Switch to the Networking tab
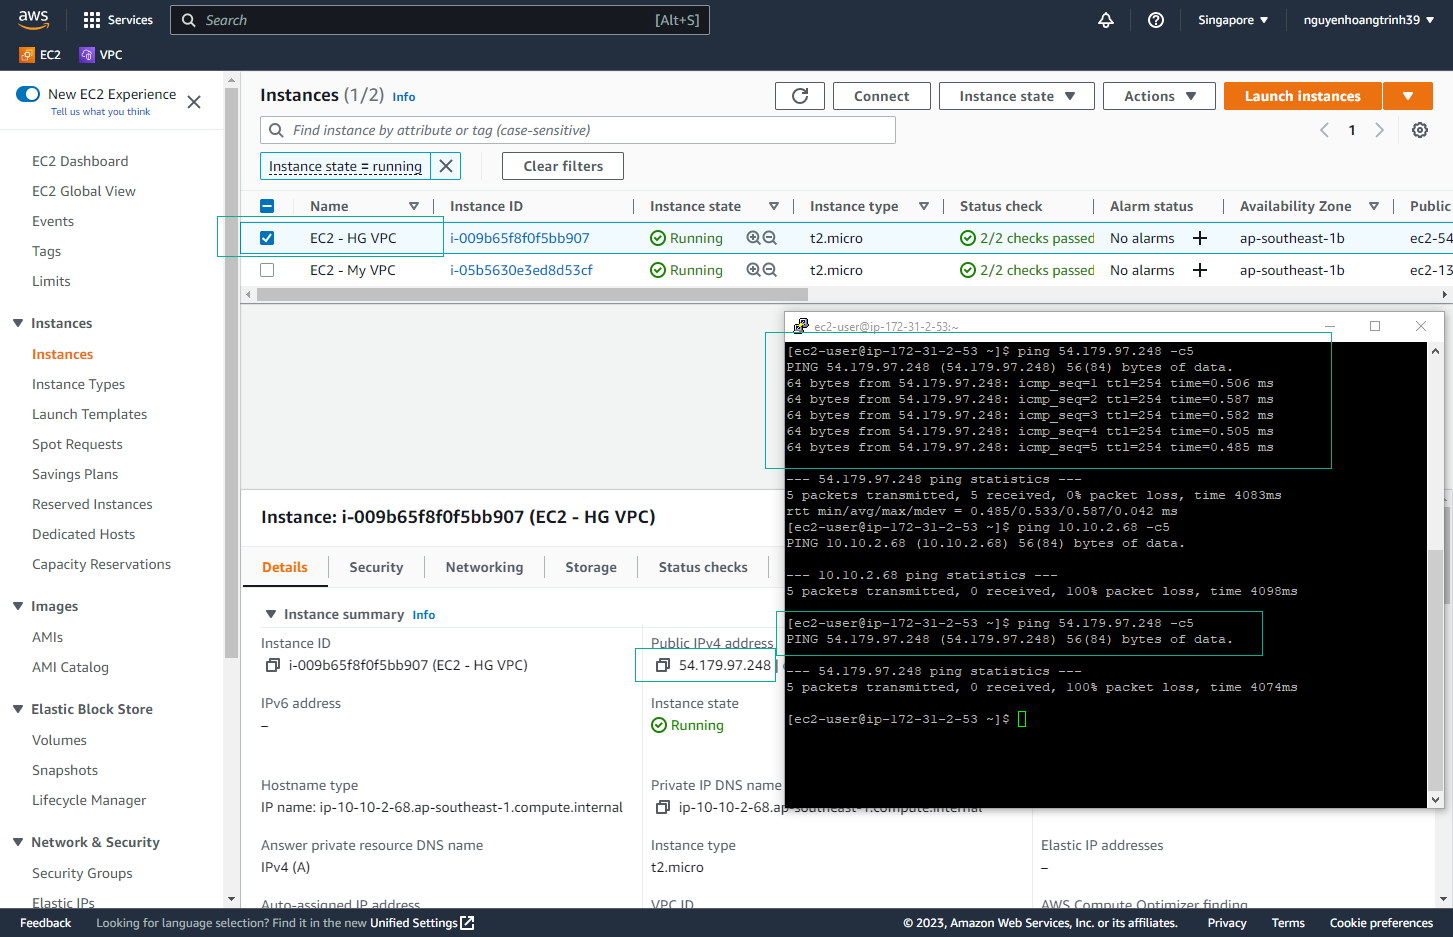Image resolution: width=1453 pixels, height=937 pixels. (x=484, y=567)
